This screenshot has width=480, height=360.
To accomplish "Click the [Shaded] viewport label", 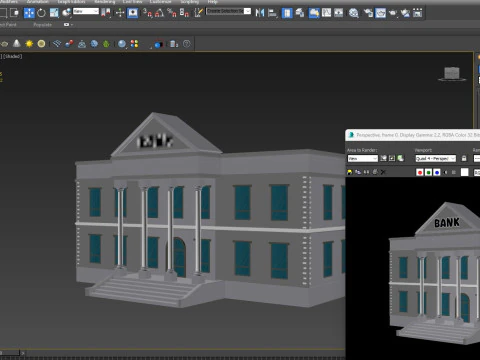I will pos(13,56).
